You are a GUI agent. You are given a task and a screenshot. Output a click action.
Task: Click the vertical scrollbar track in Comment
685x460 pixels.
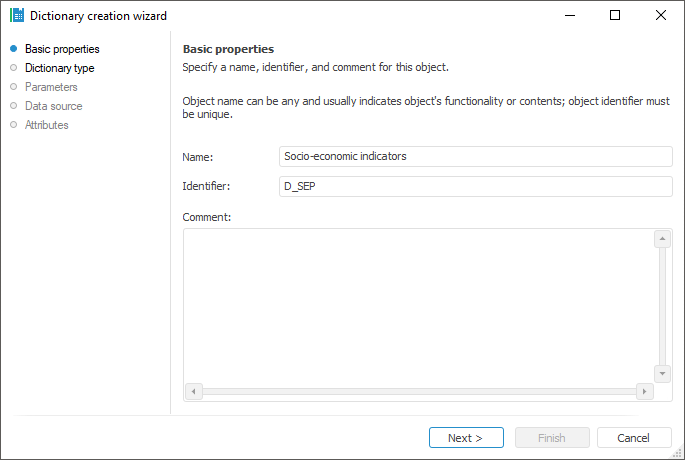(662, 305)
